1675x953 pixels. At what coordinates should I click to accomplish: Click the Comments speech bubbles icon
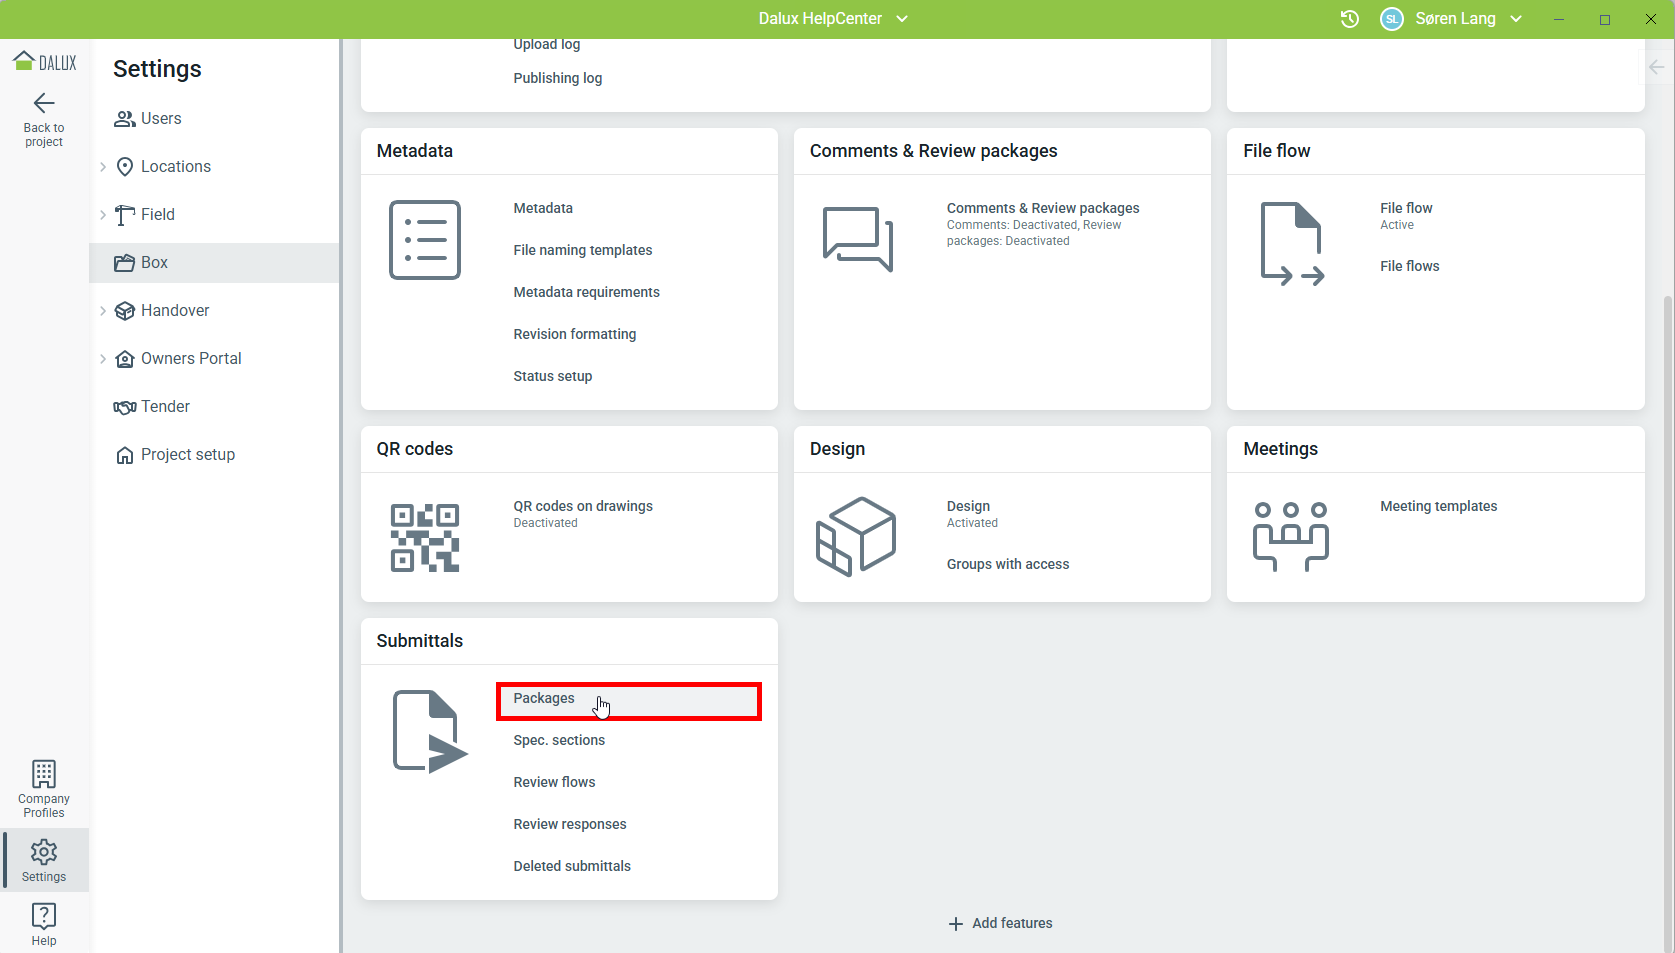[857, 239]
